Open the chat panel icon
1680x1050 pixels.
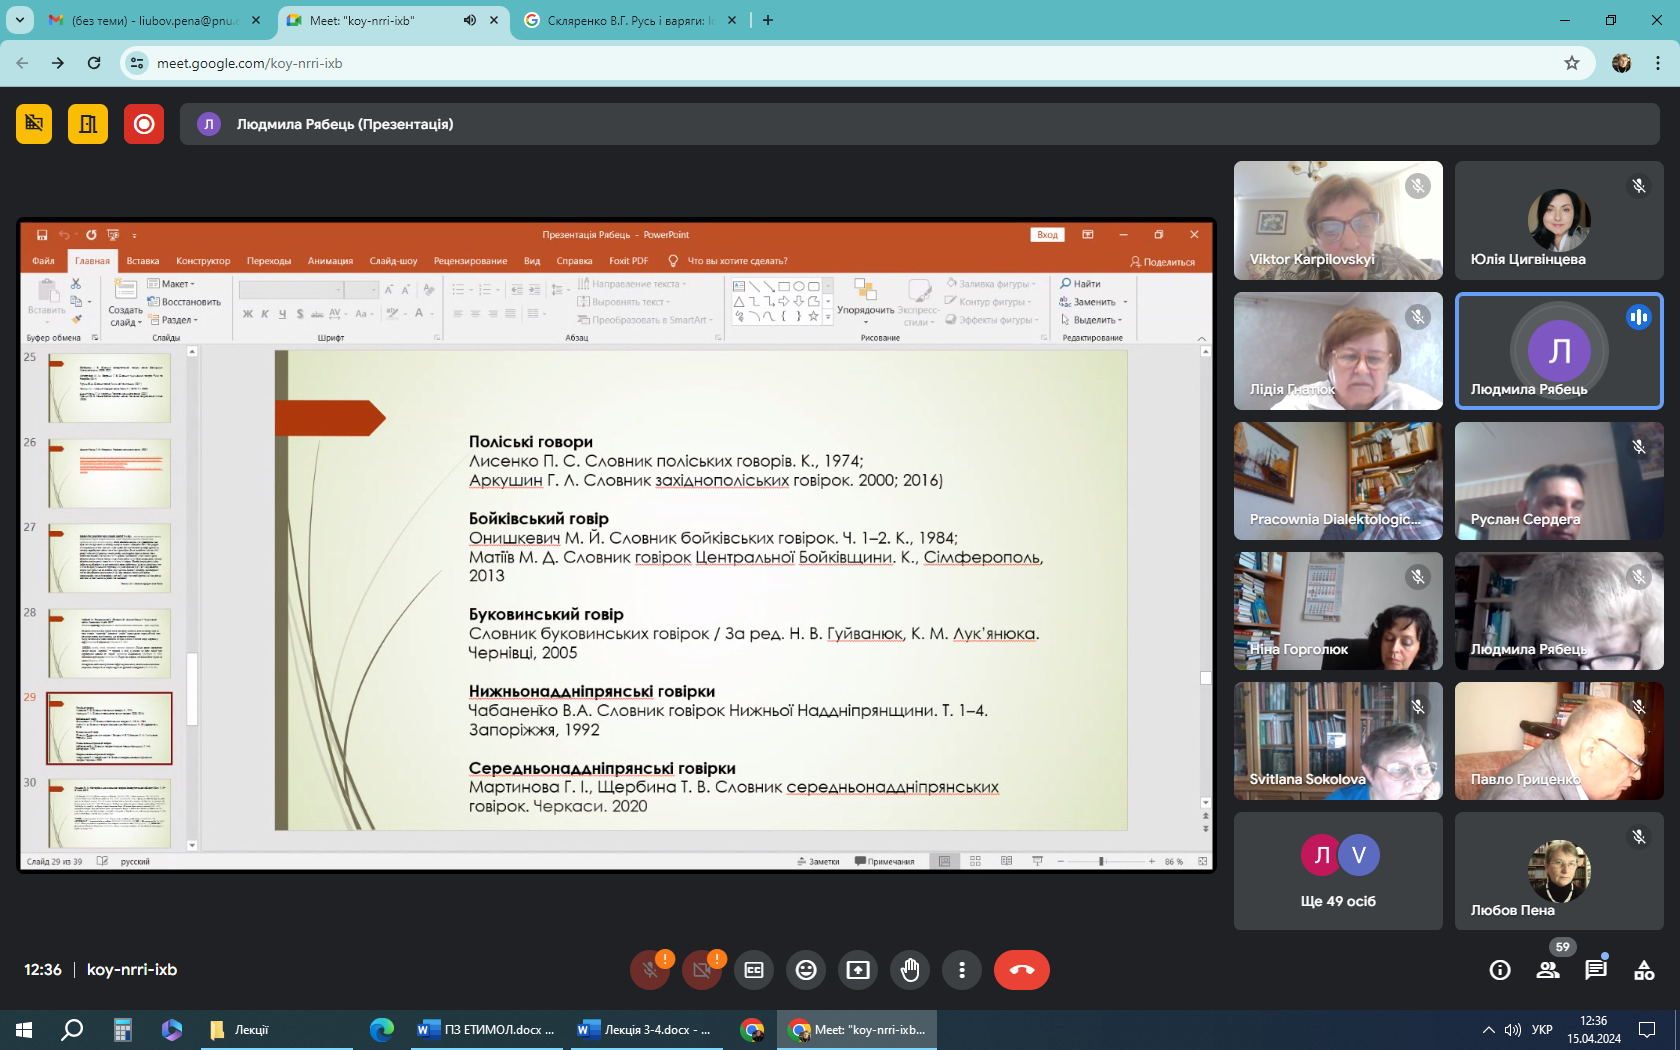click(1595, 970)
